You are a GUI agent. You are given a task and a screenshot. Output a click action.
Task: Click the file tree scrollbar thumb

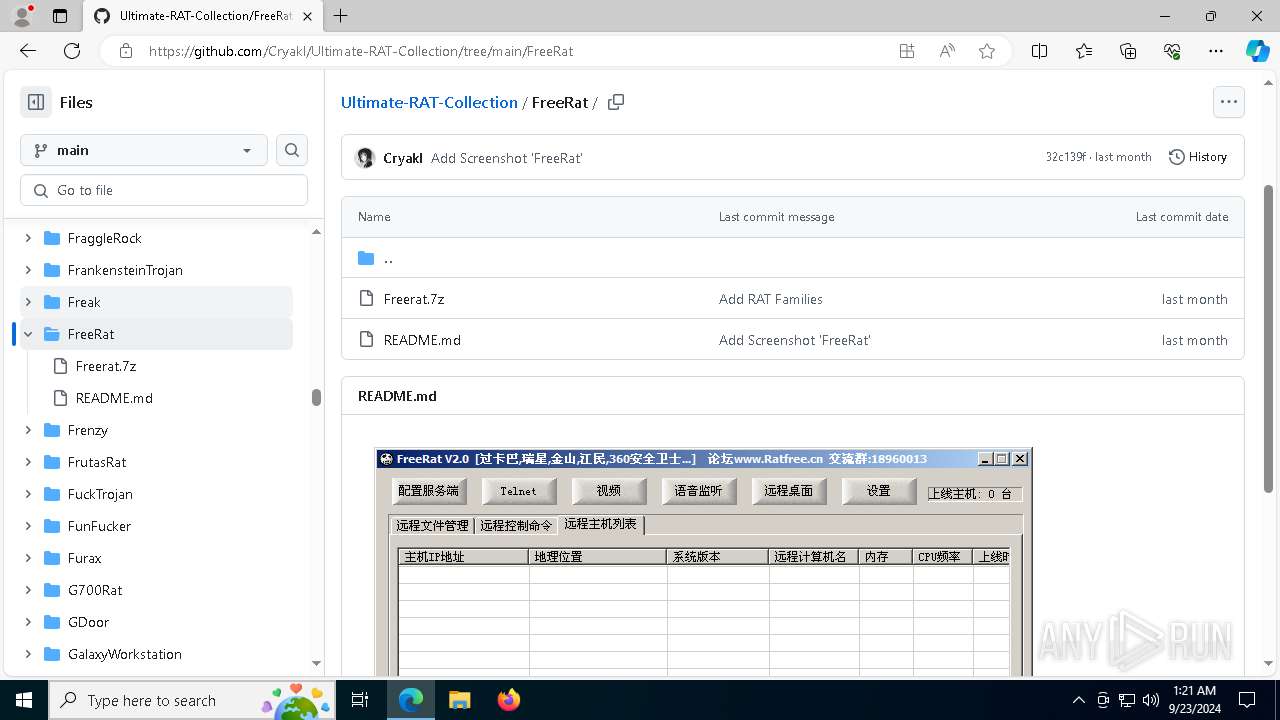point(316,397)
